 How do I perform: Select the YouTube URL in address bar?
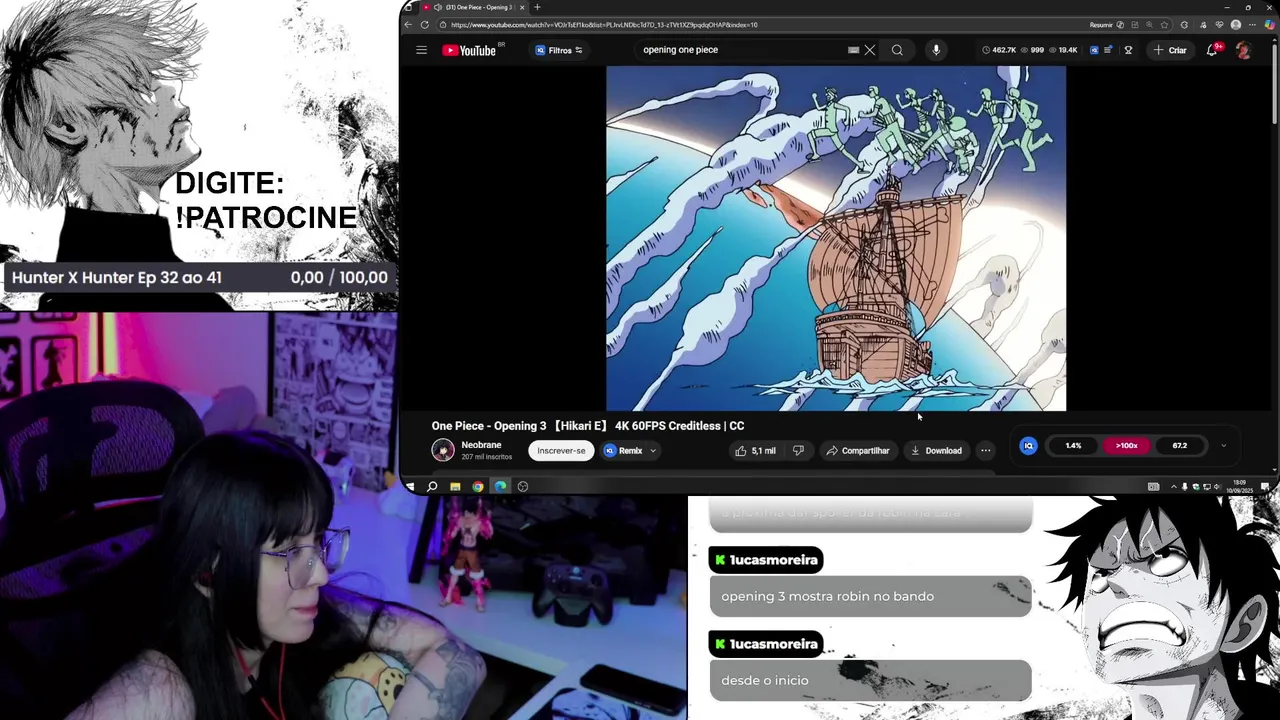coord(604,25)
